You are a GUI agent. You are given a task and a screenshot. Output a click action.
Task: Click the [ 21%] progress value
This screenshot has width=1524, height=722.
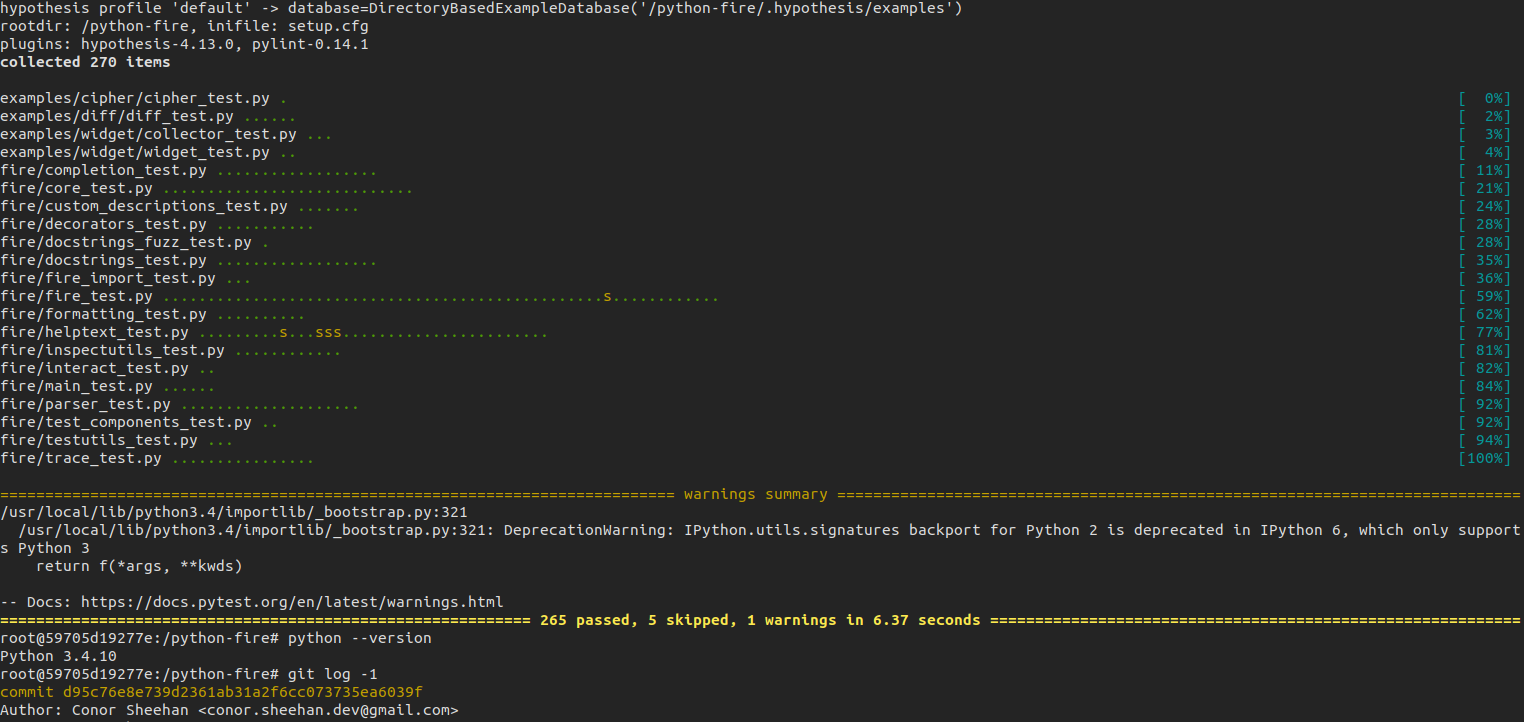(x=1485, y=188)
